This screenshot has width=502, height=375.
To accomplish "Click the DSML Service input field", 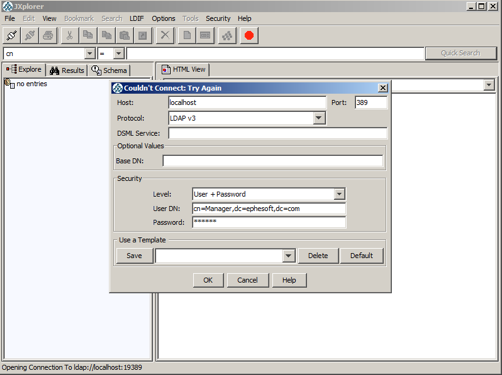I will [277, 133].
